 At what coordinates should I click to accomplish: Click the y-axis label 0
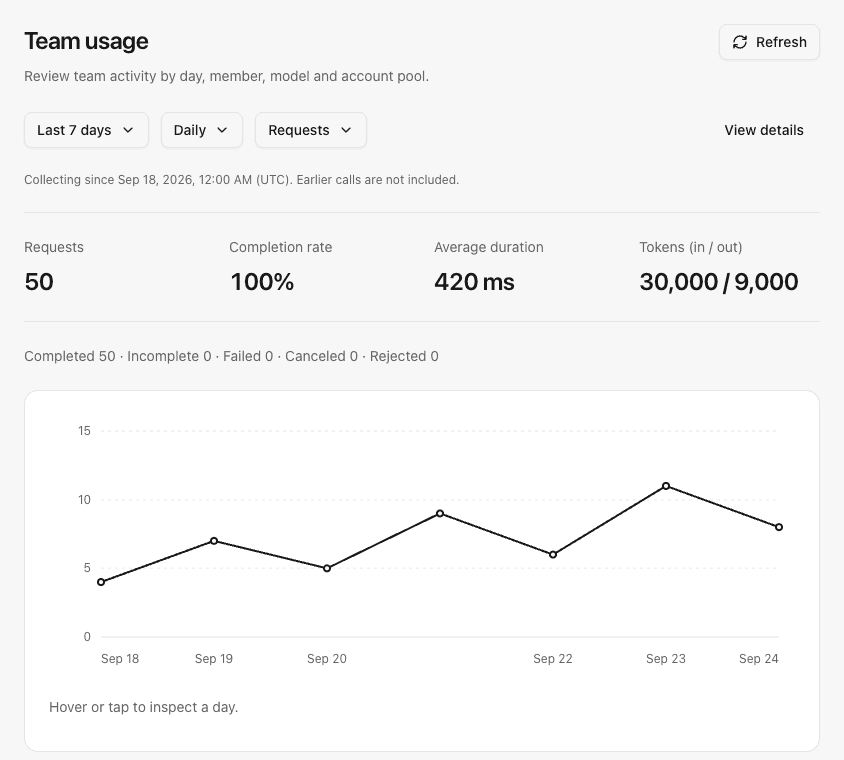point(87,637)
